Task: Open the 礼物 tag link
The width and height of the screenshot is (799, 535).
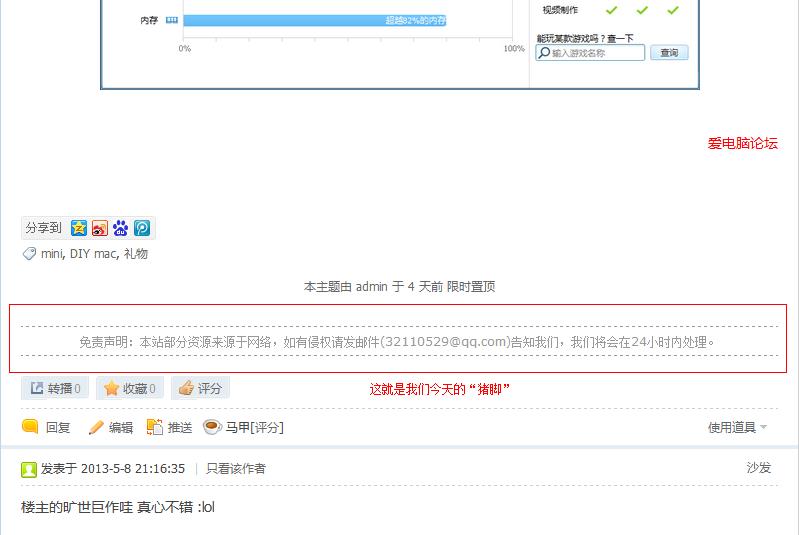Action: point(136,253)
